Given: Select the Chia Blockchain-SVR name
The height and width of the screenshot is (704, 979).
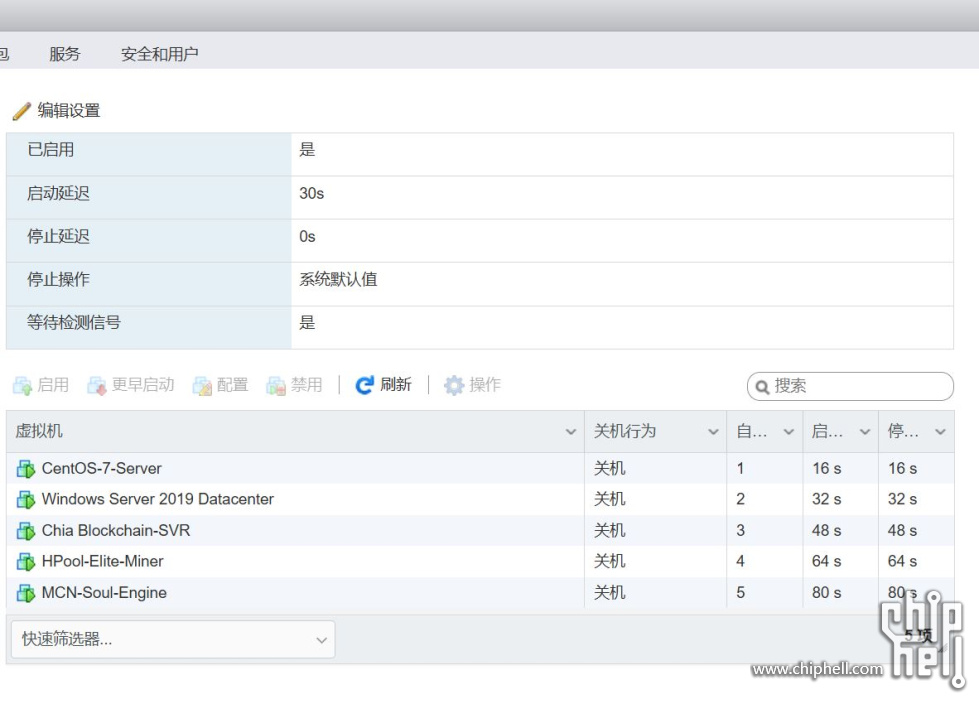Looking at the screenshot, I should click(x=116, y=530).
